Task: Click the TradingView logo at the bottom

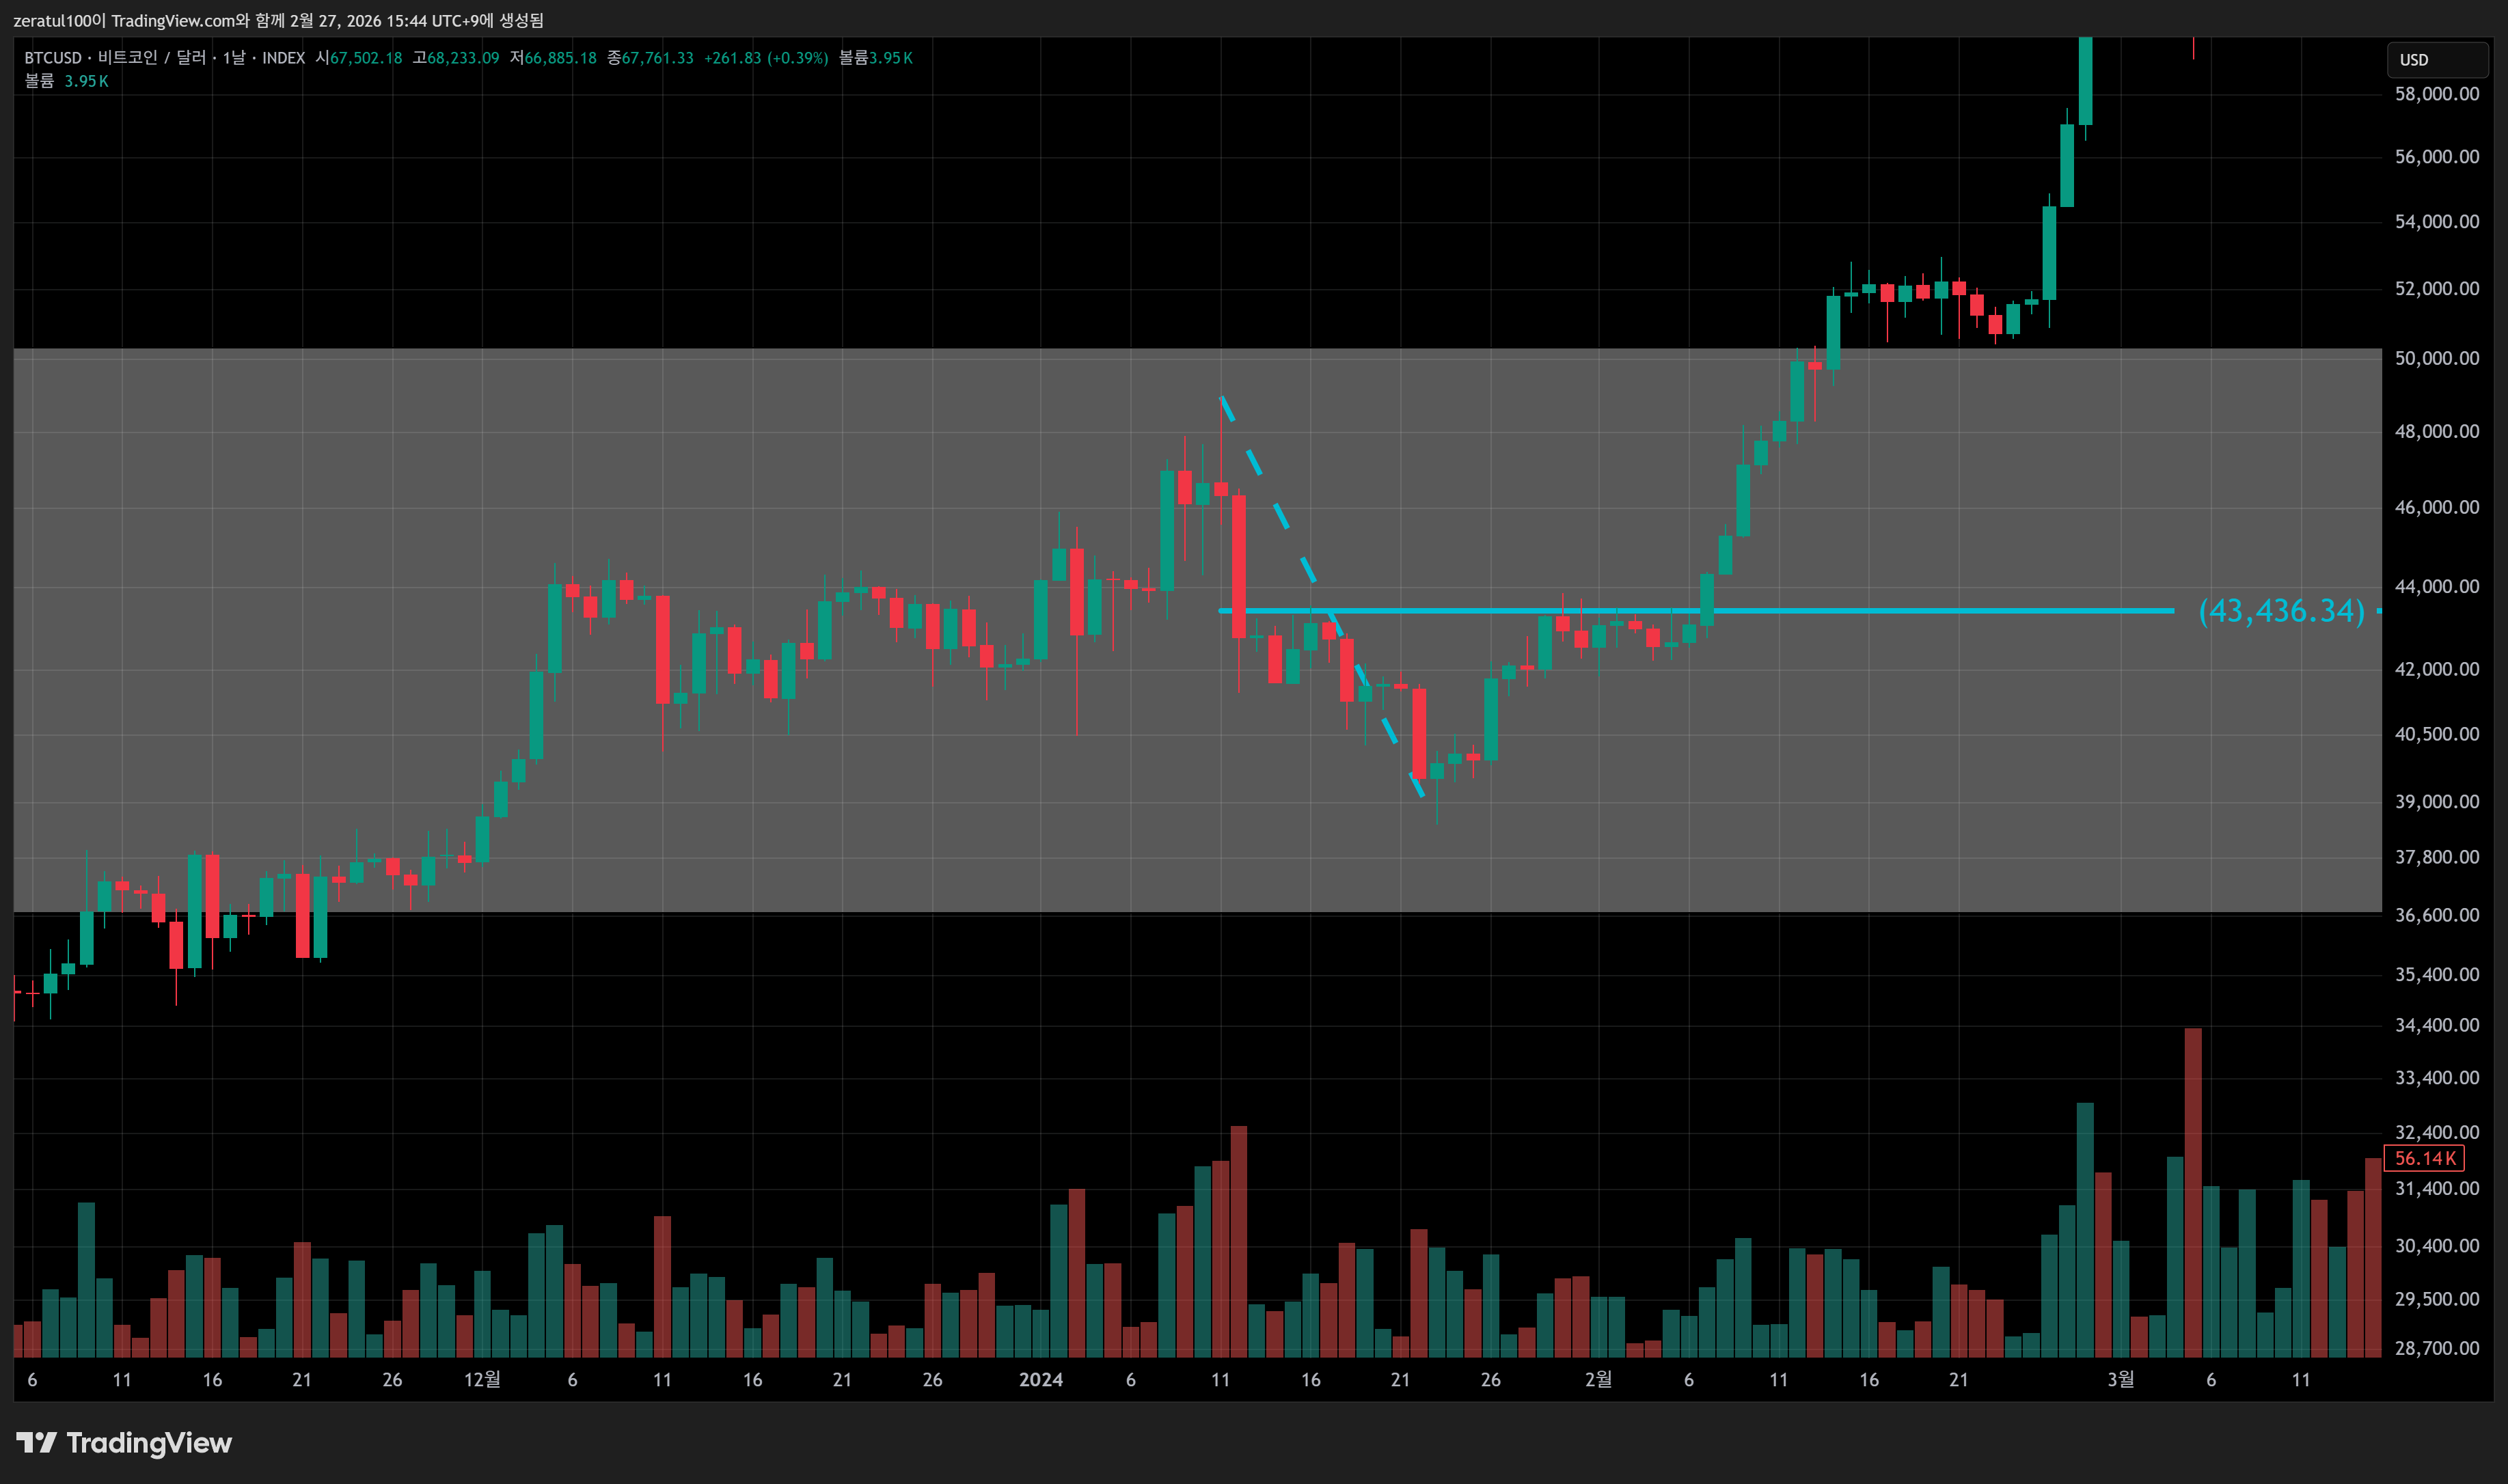Action: 124,1442
